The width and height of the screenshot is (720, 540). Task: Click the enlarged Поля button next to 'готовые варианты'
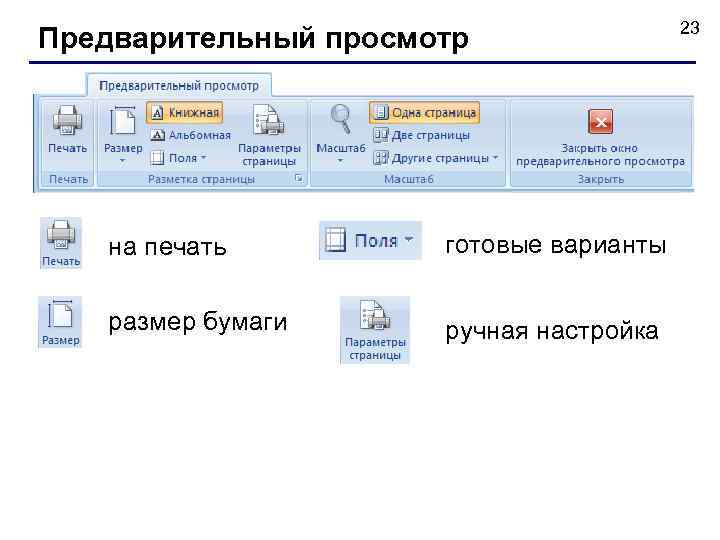[370, 241]
